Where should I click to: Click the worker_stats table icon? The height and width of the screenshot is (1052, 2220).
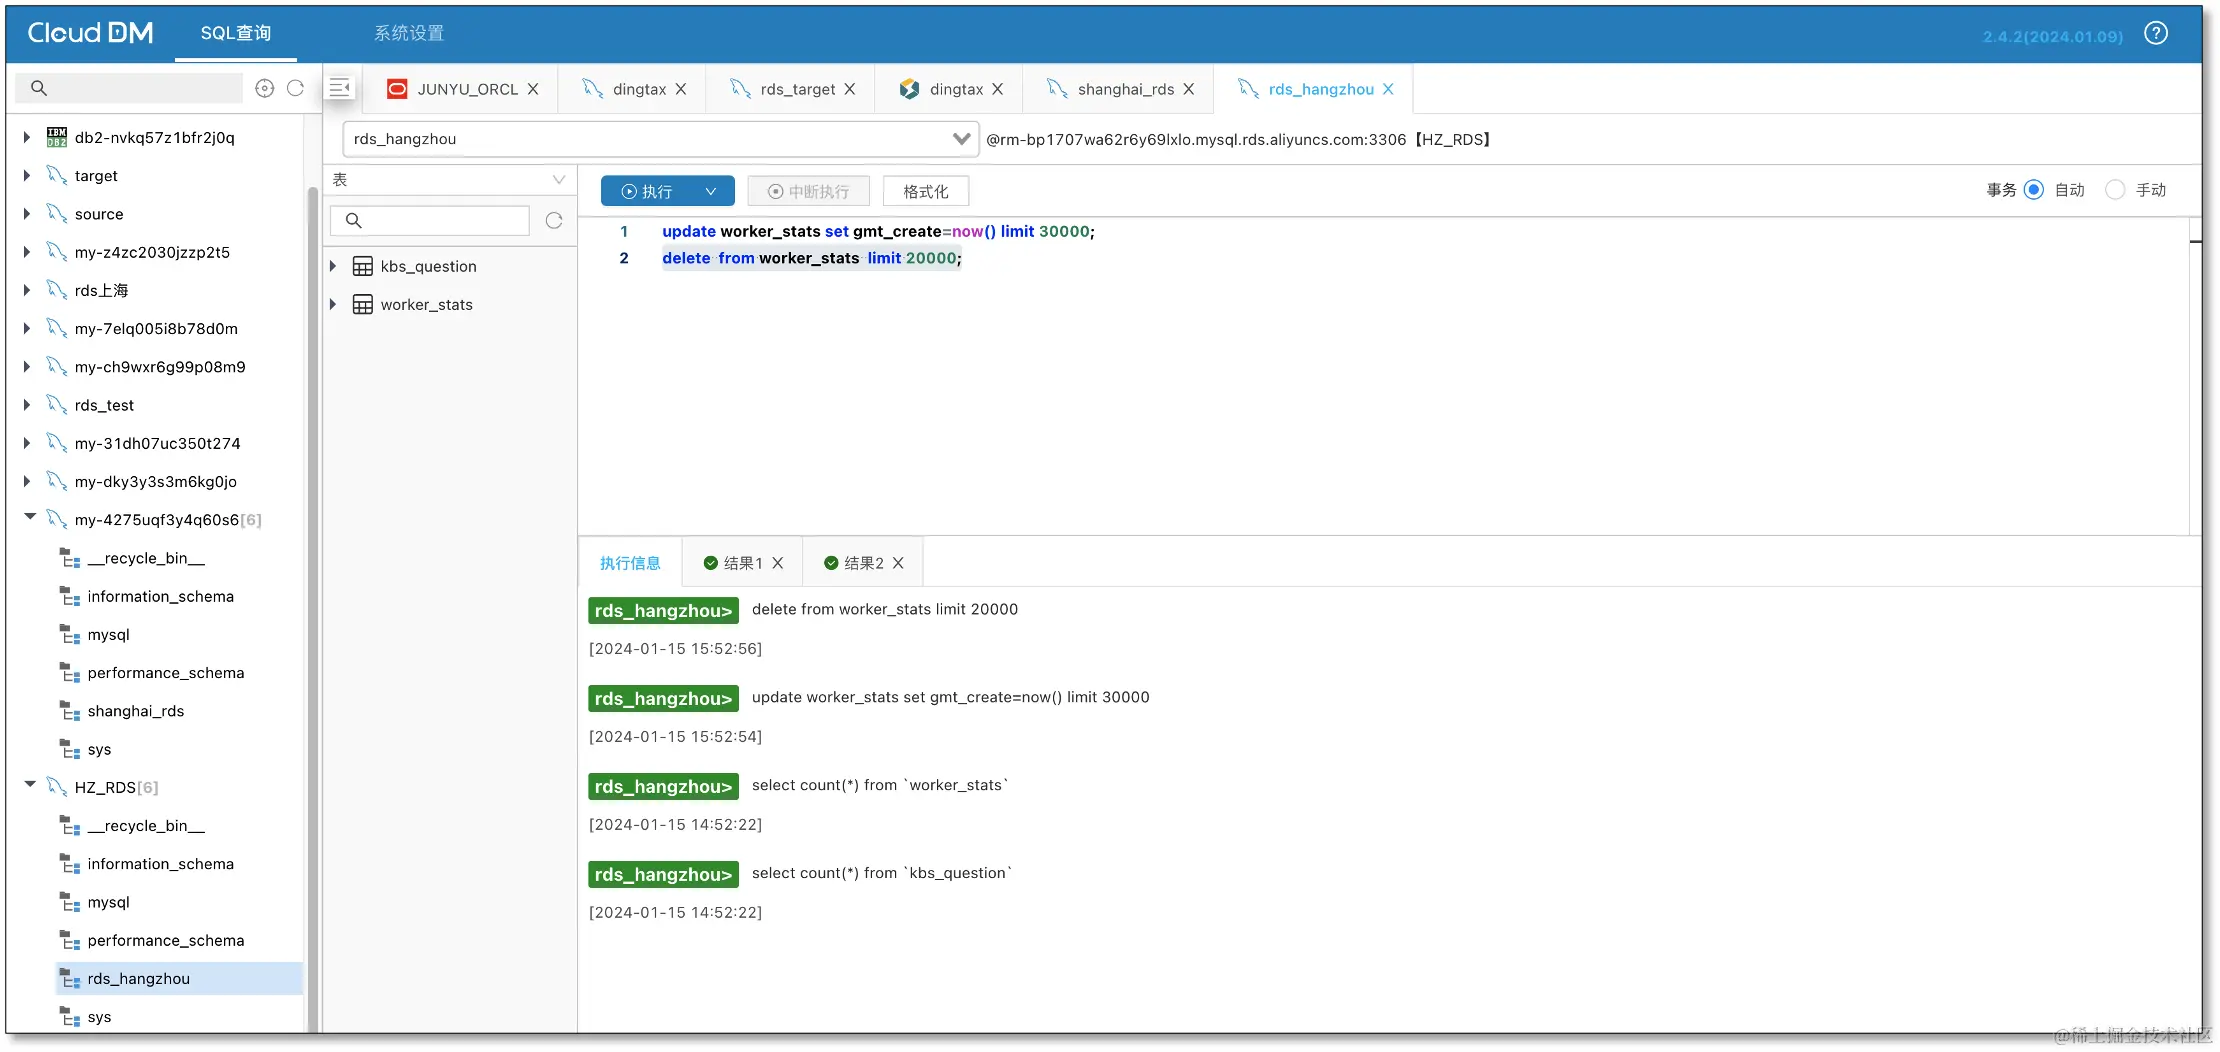362,304
